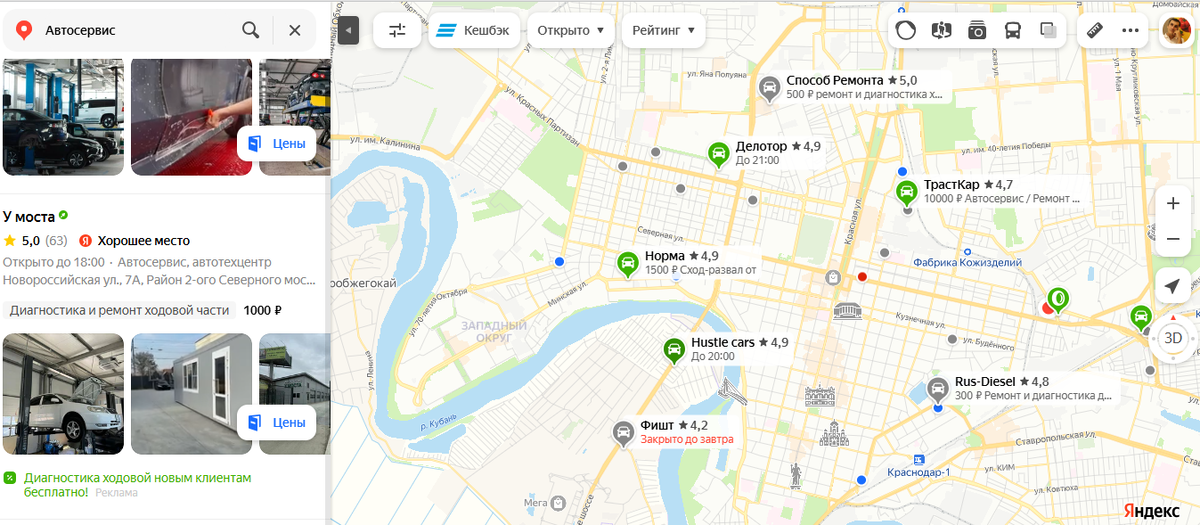Apply the Кешбэк filter

(474, 30)
